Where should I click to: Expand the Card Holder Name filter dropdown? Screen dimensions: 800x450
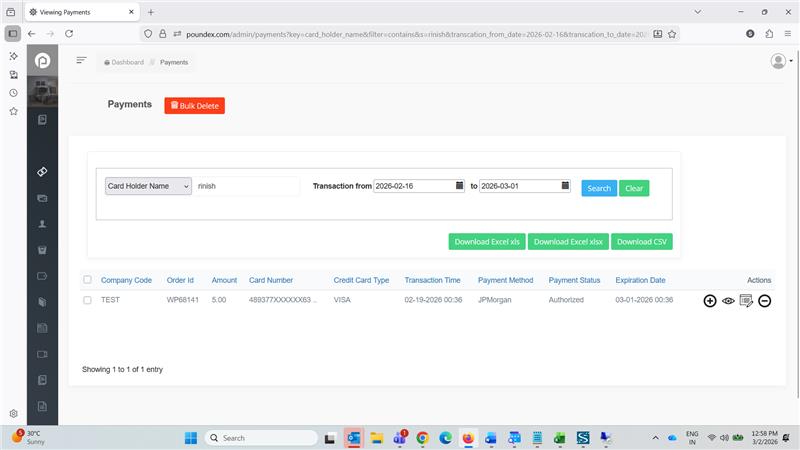(148, 187)
